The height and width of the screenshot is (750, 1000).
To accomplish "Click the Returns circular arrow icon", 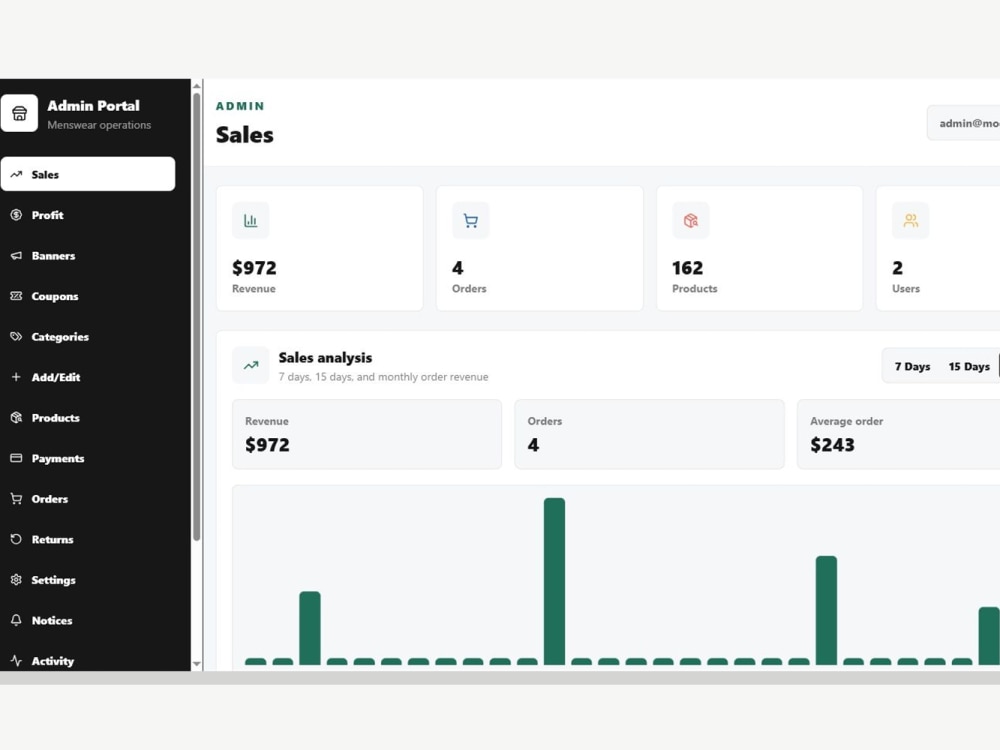I will pyautogui.click(x=17, y=539).
